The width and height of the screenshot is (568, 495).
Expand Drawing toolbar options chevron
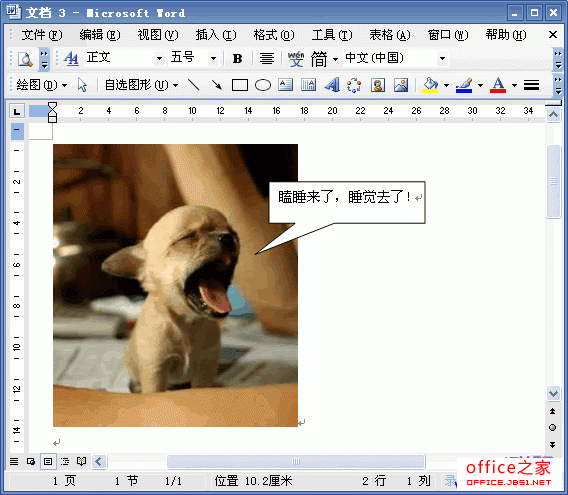tap(558, 86)
